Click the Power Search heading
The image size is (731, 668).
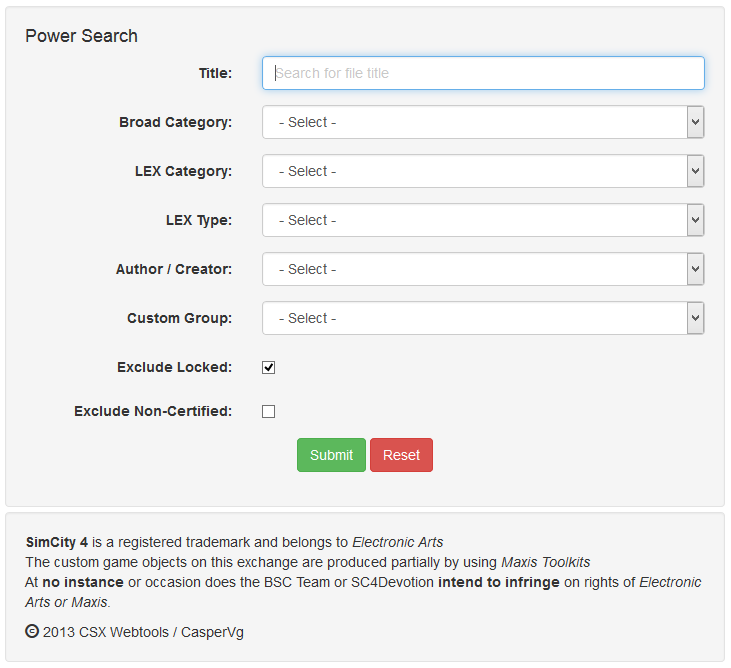pyautogui.click(x=82, y=36)
